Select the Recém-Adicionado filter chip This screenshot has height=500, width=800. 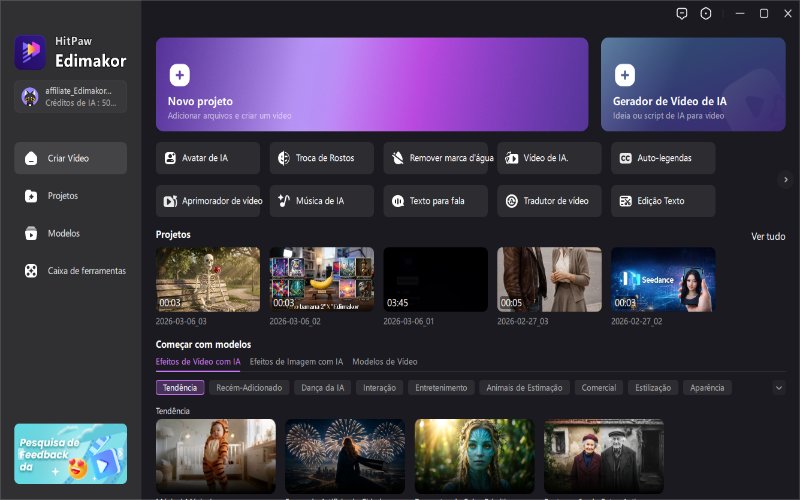249,388
